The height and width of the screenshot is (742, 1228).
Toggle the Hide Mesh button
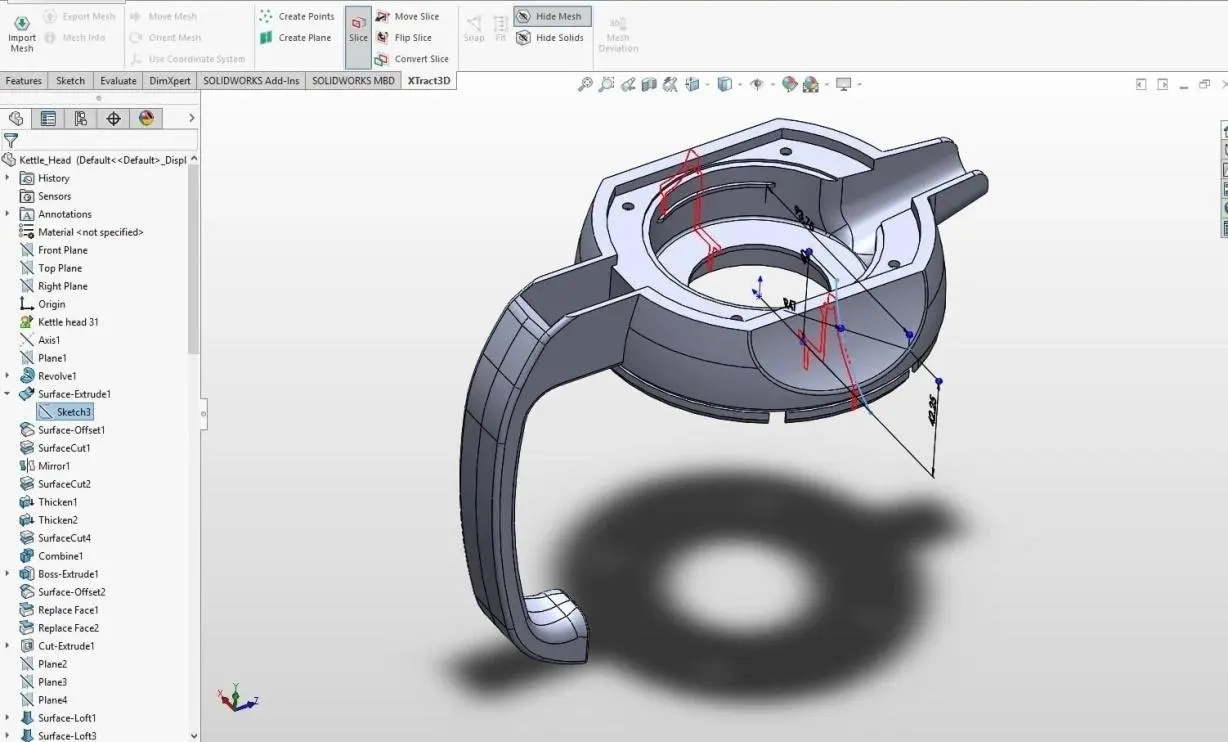click(552, 16)
